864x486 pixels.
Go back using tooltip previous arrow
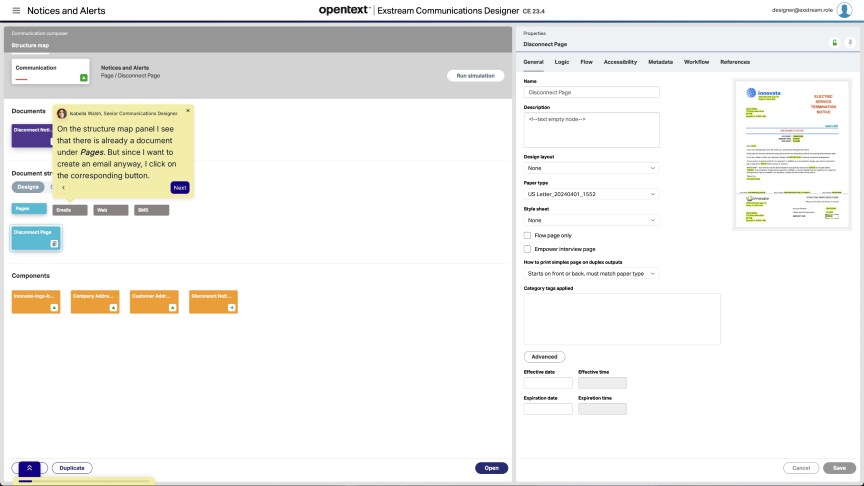pyautogui.click(x=64, y=187)
